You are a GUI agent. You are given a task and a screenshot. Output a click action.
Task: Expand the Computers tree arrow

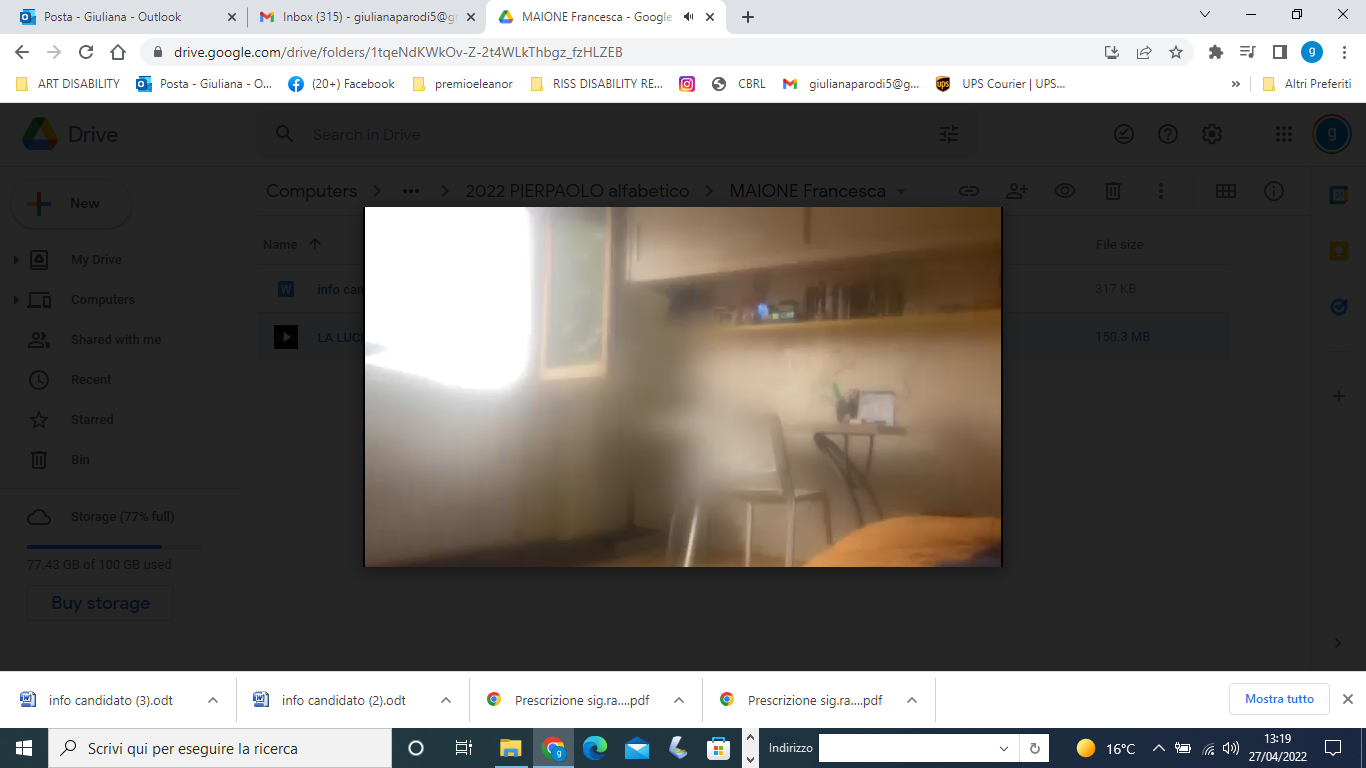coord(16,300)
